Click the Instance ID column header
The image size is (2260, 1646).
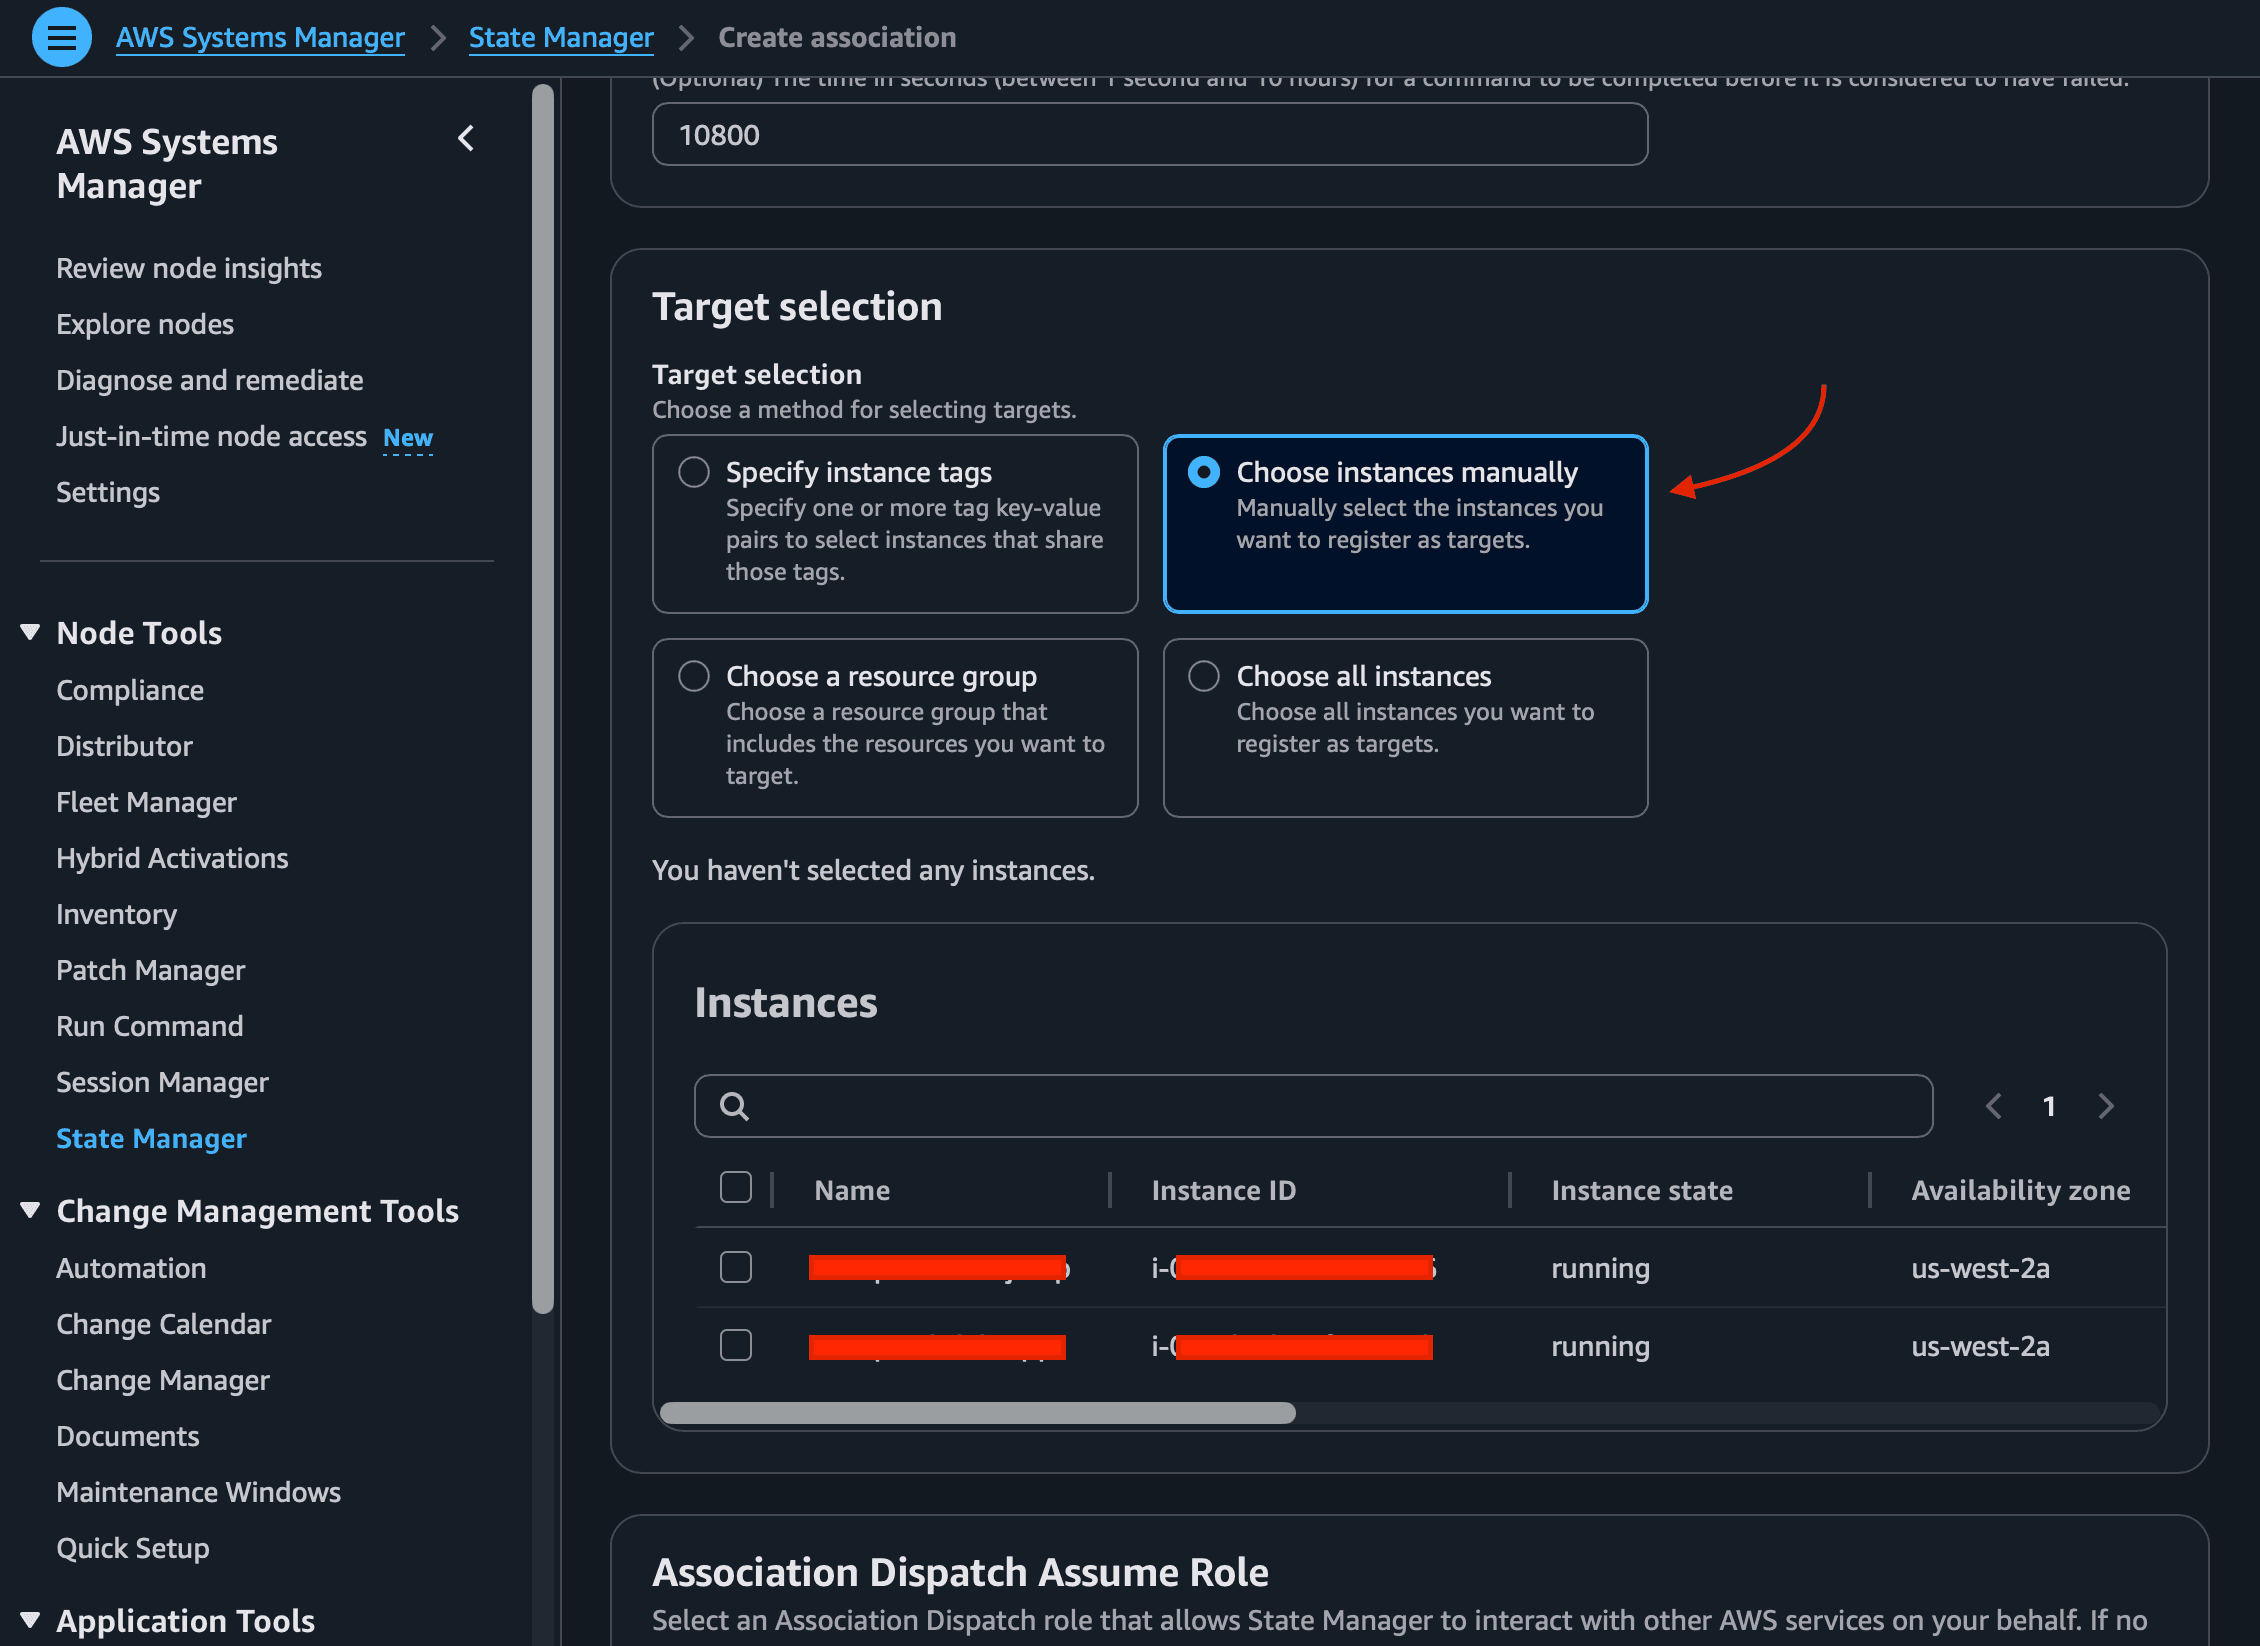pyautogui.click(x=1224, y=1190)
